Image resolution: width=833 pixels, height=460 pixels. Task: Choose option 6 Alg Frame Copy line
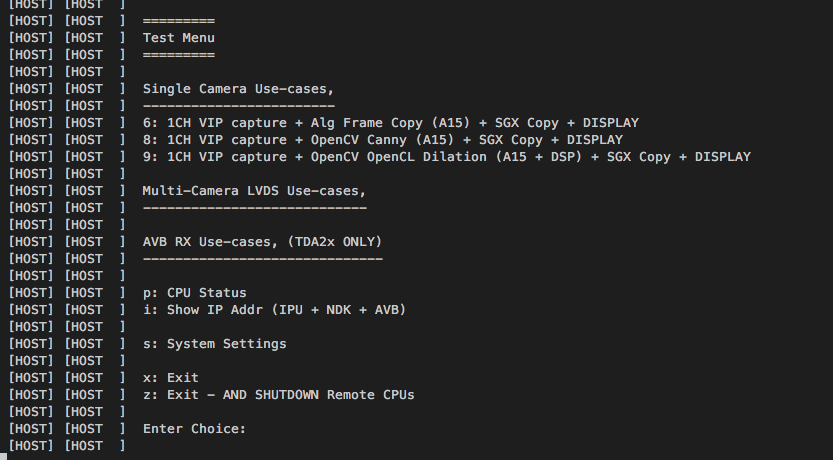pos(391,123)
